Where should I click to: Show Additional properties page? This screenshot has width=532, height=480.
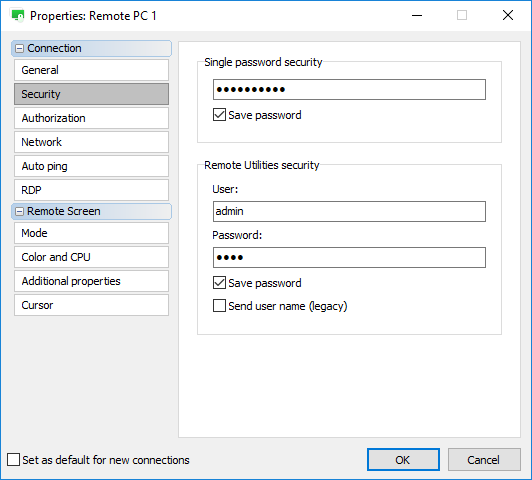[91, 281]
